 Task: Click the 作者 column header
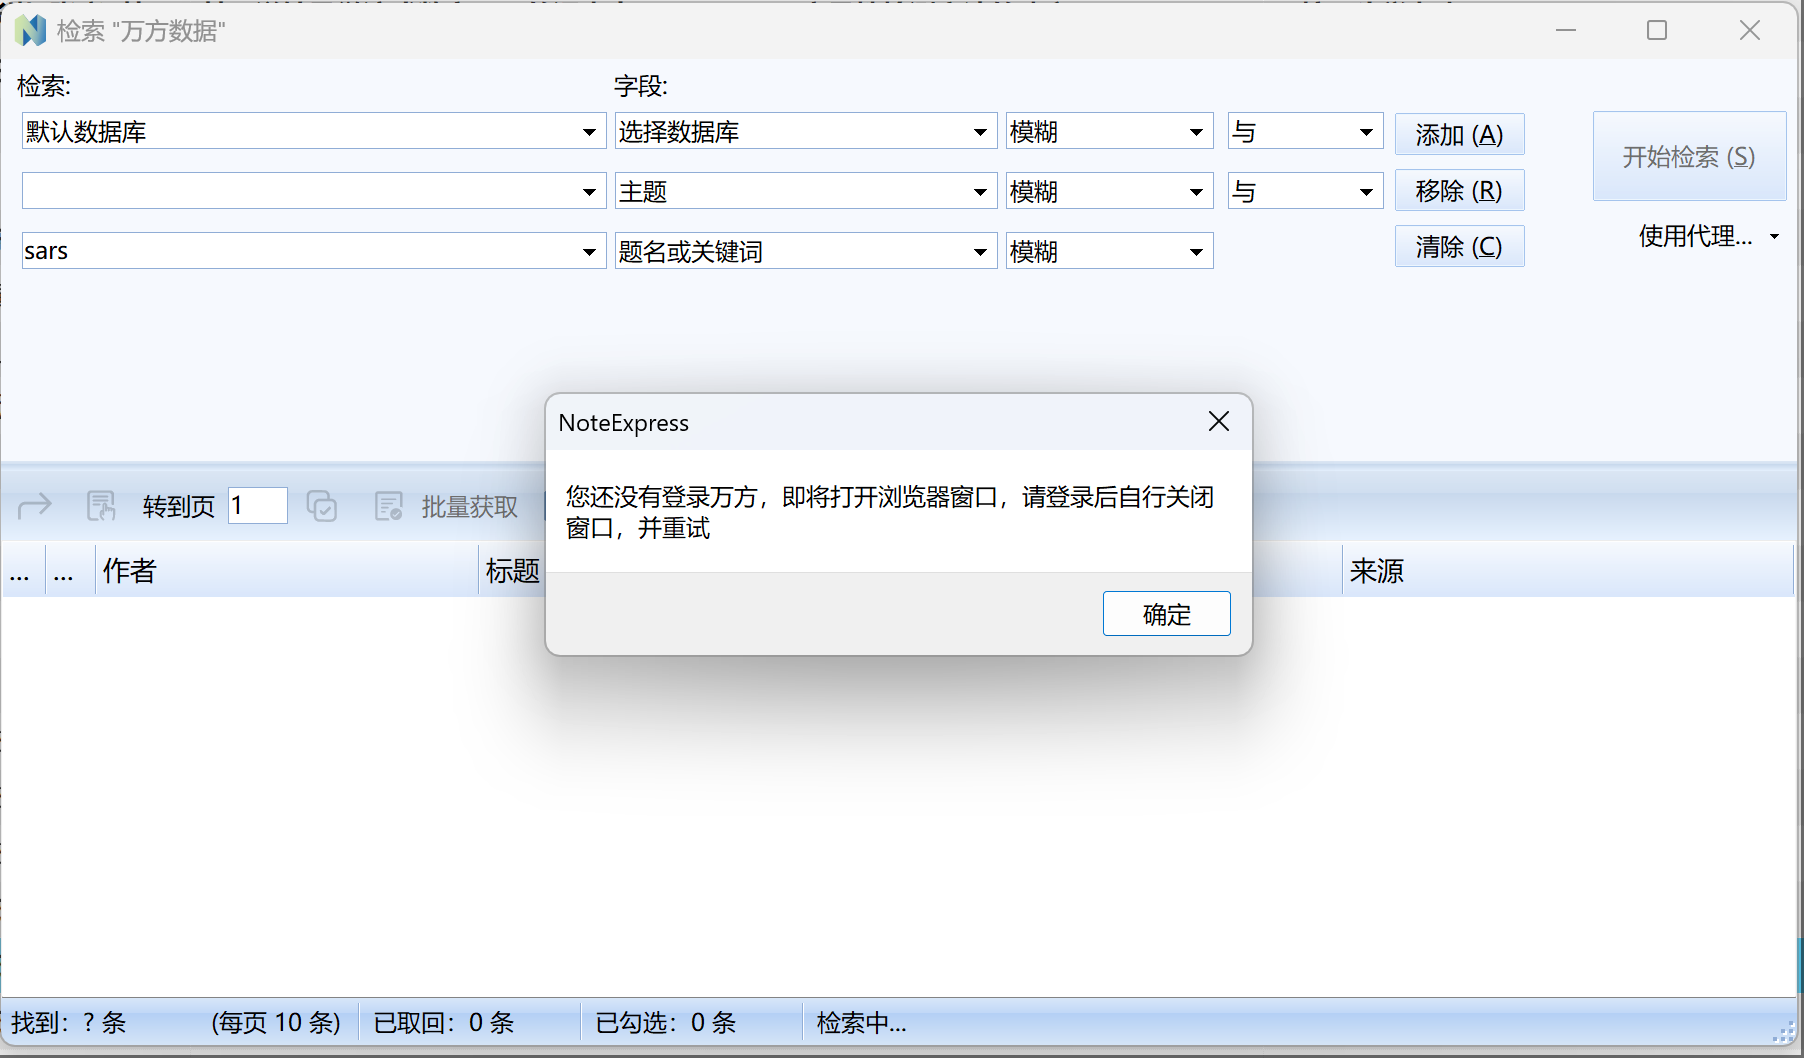click(287, 570)
